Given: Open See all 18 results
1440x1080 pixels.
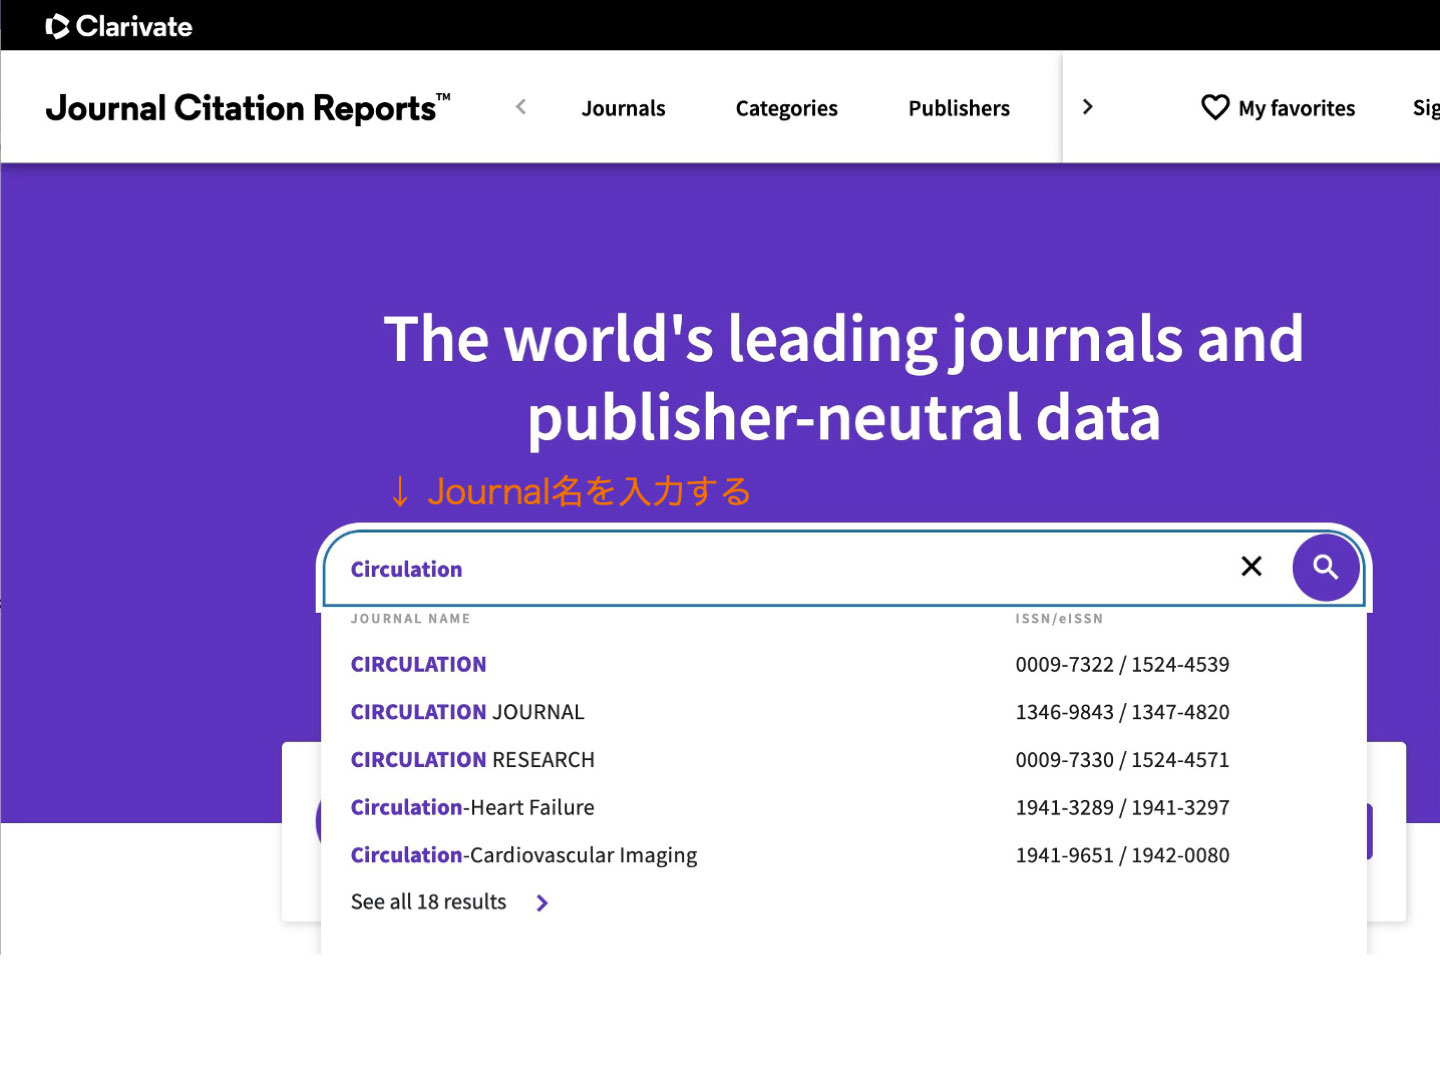Looking at the screenshot, I should (x=429, y=902).
